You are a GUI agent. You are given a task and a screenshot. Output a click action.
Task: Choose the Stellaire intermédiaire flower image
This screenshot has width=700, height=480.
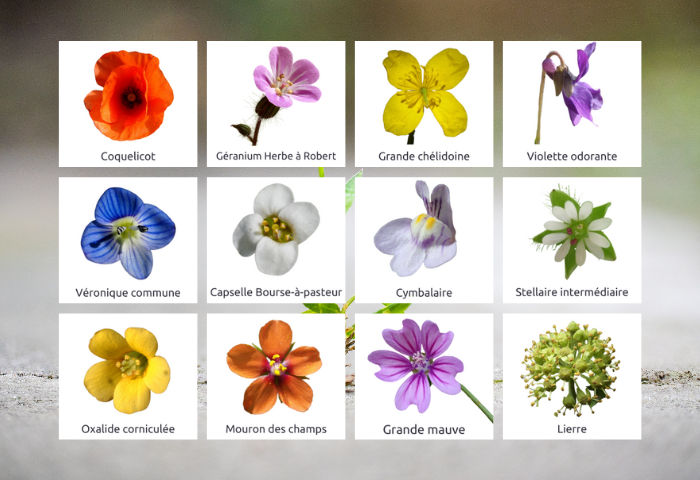pos(575,232)
